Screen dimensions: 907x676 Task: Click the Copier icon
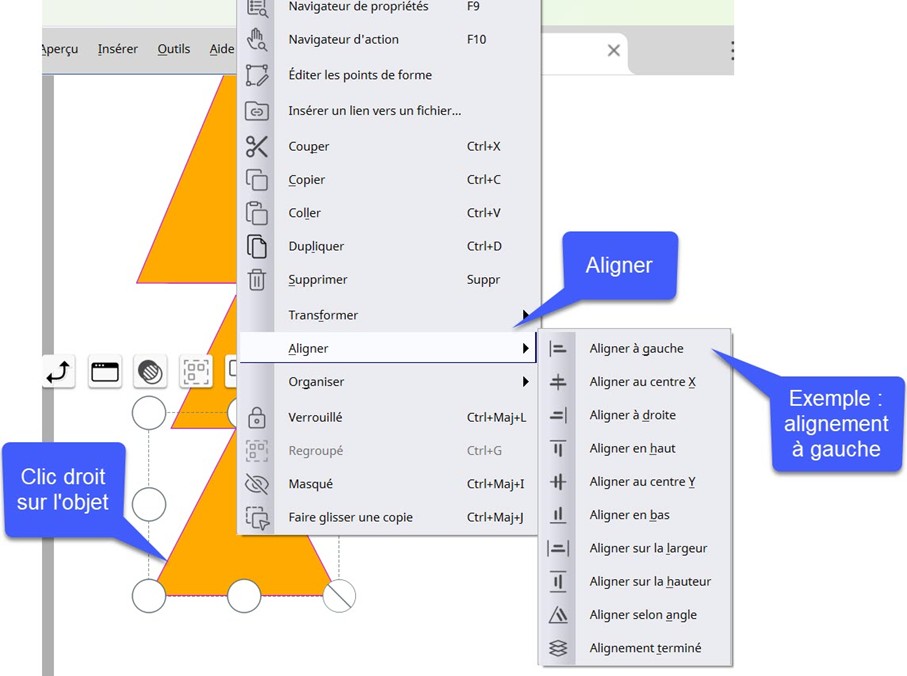coord(257,180)
